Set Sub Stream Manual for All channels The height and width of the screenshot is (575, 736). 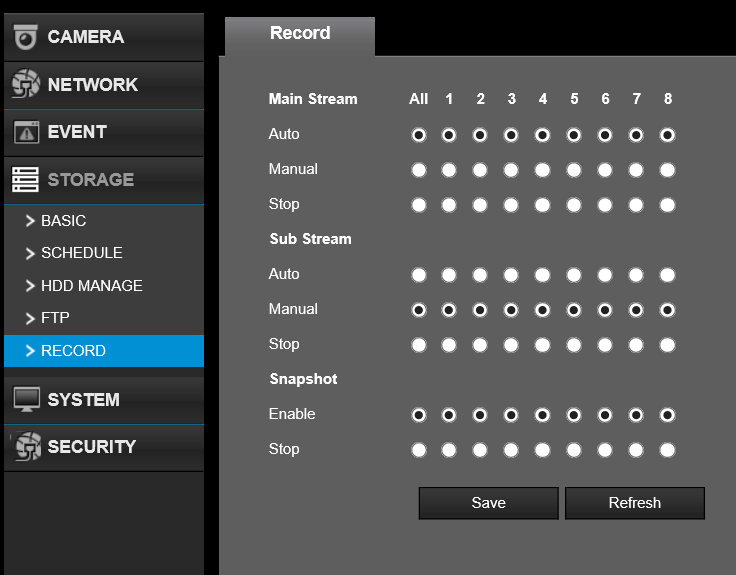[419, 310]
